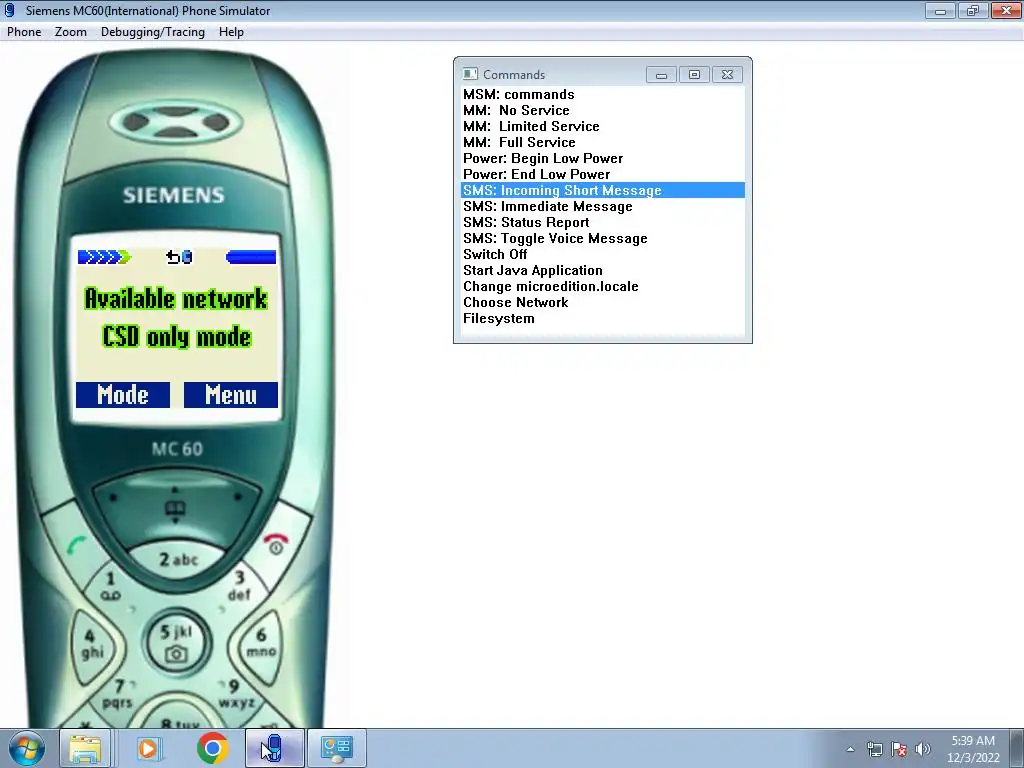
Task: Select the Filesystem command
Action: (x=603, y=319)
